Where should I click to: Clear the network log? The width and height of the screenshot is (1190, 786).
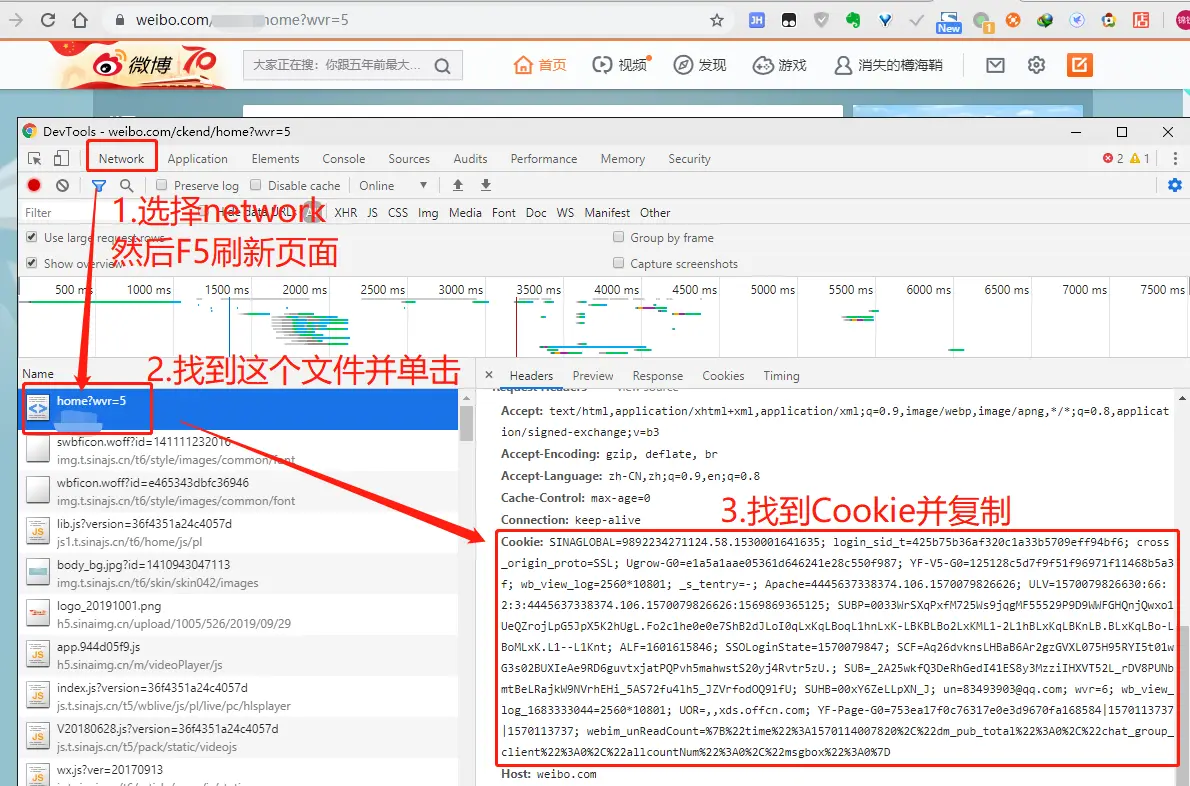[x=62, y=185]
